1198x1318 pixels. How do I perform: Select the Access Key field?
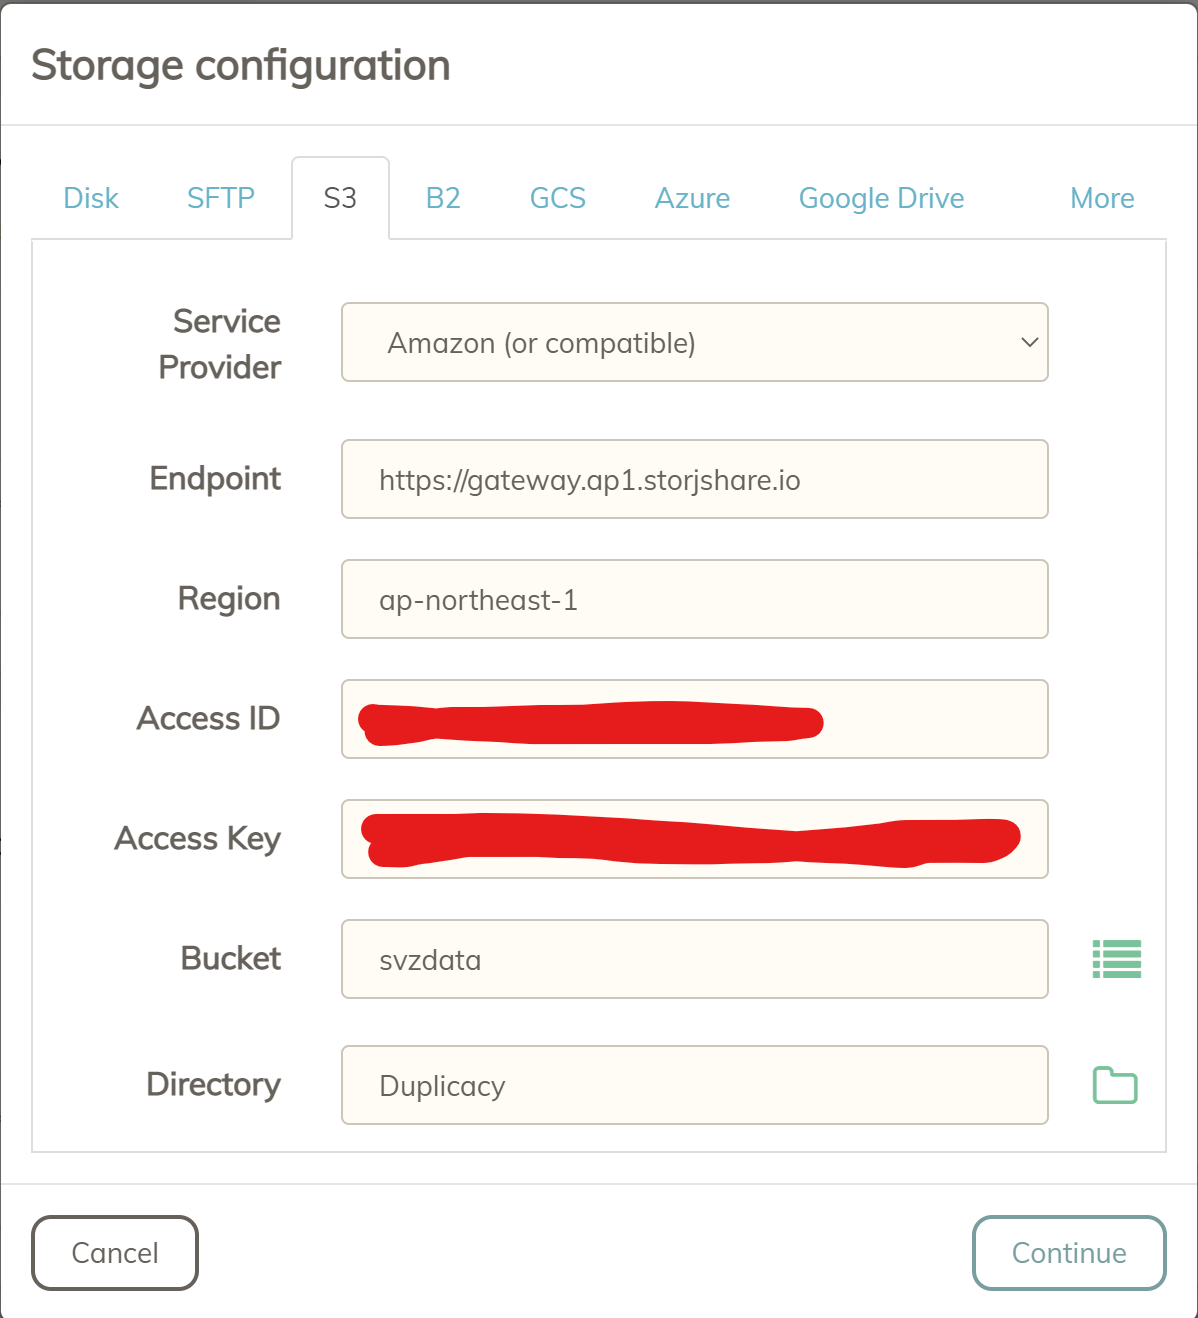695,839
